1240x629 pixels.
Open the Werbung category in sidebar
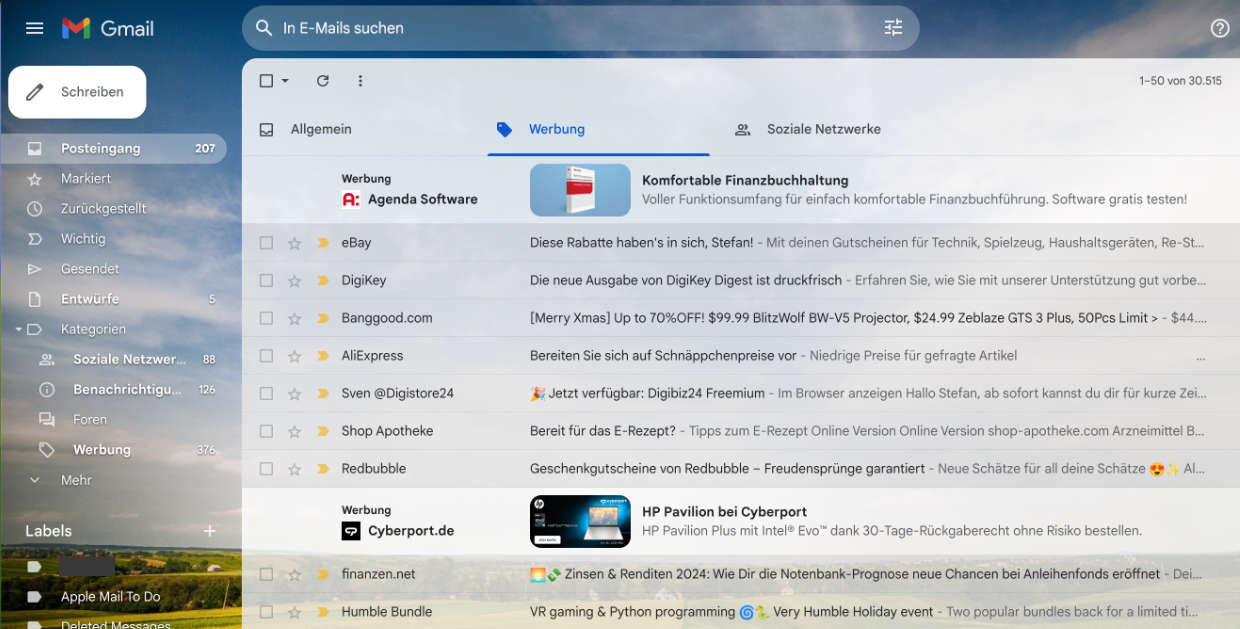click(113, 450)
